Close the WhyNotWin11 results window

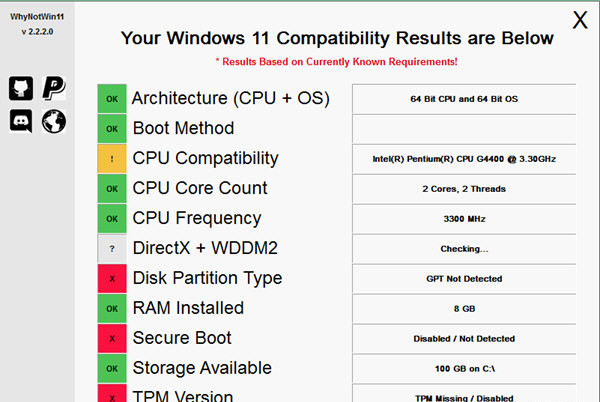click(x=579, y=19)
